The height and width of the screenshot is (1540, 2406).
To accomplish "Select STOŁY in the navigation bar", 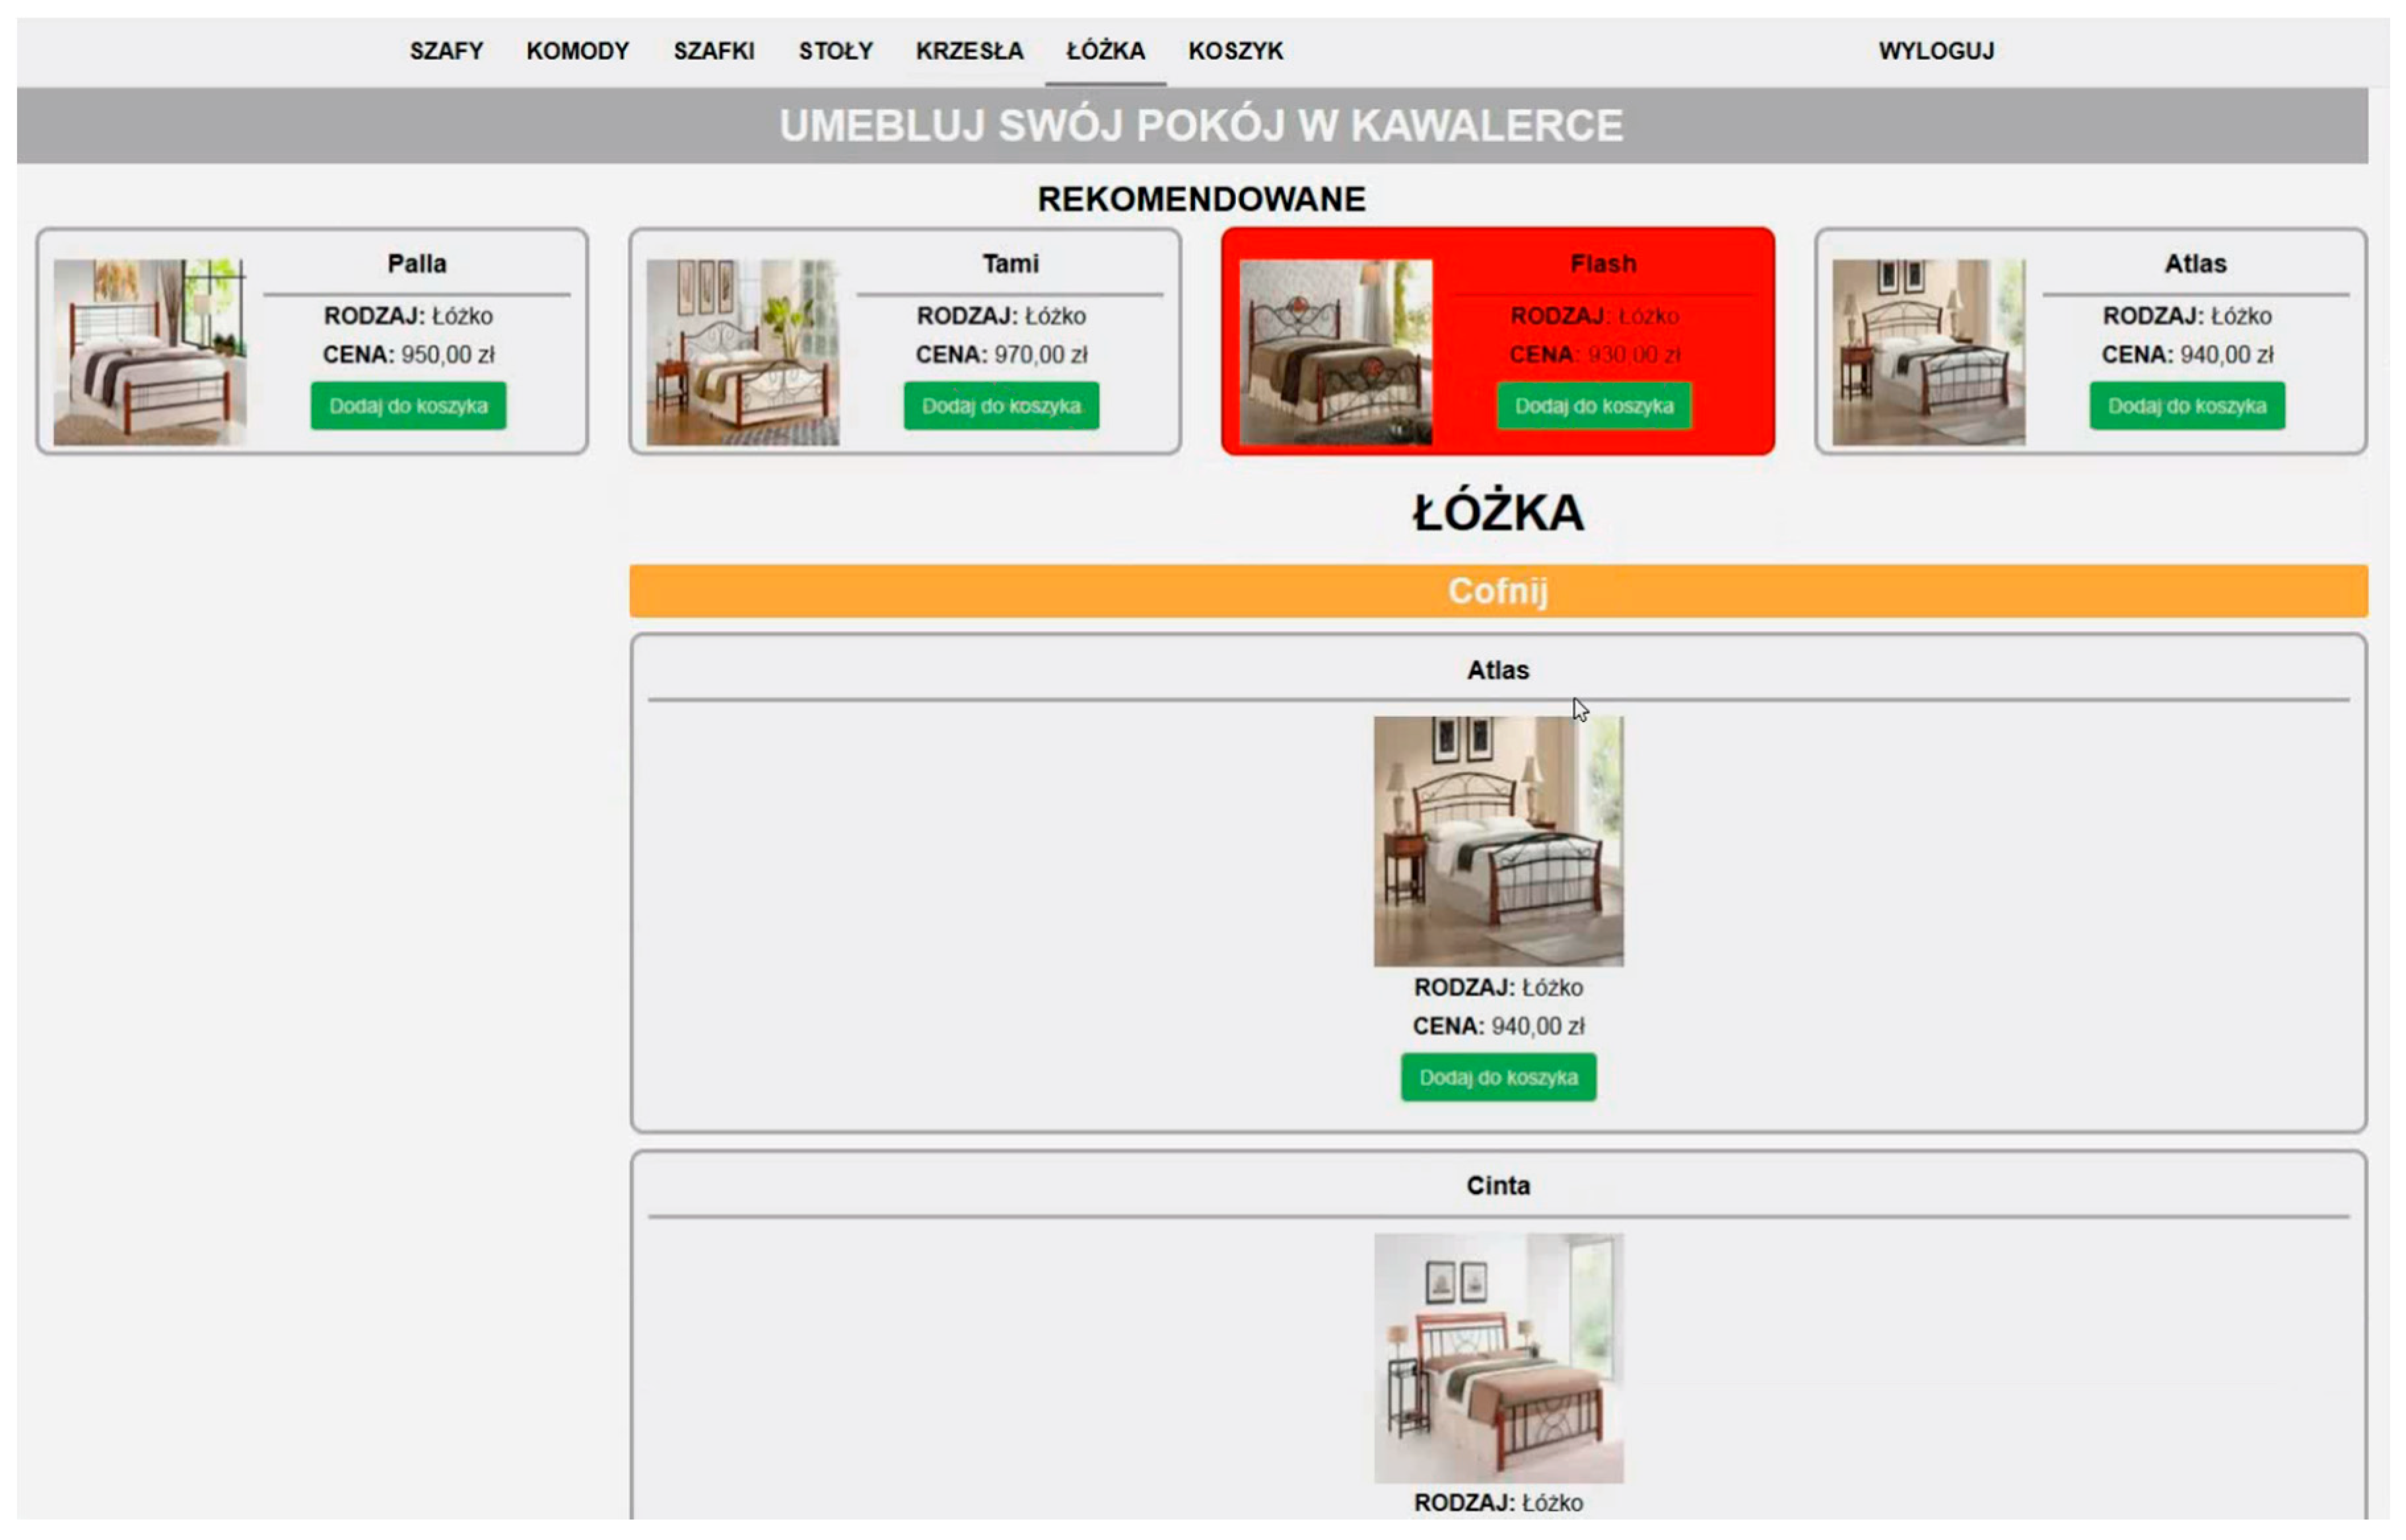I will click(x=835, y=50).
